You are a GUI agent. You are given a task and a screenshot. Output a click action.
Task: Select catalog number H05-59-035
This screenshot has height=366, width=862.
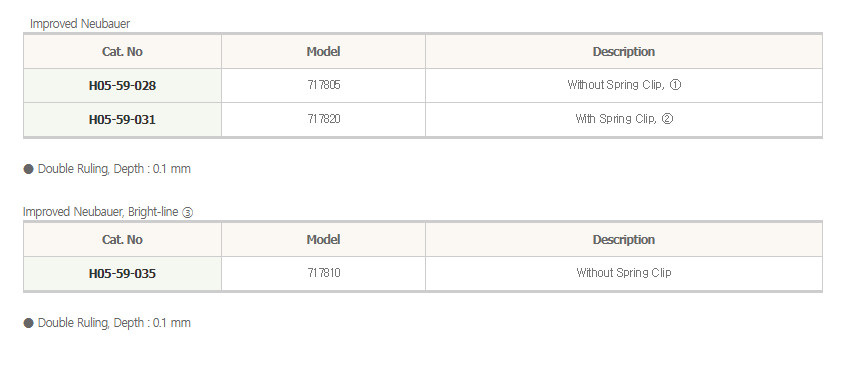(122, 274)
